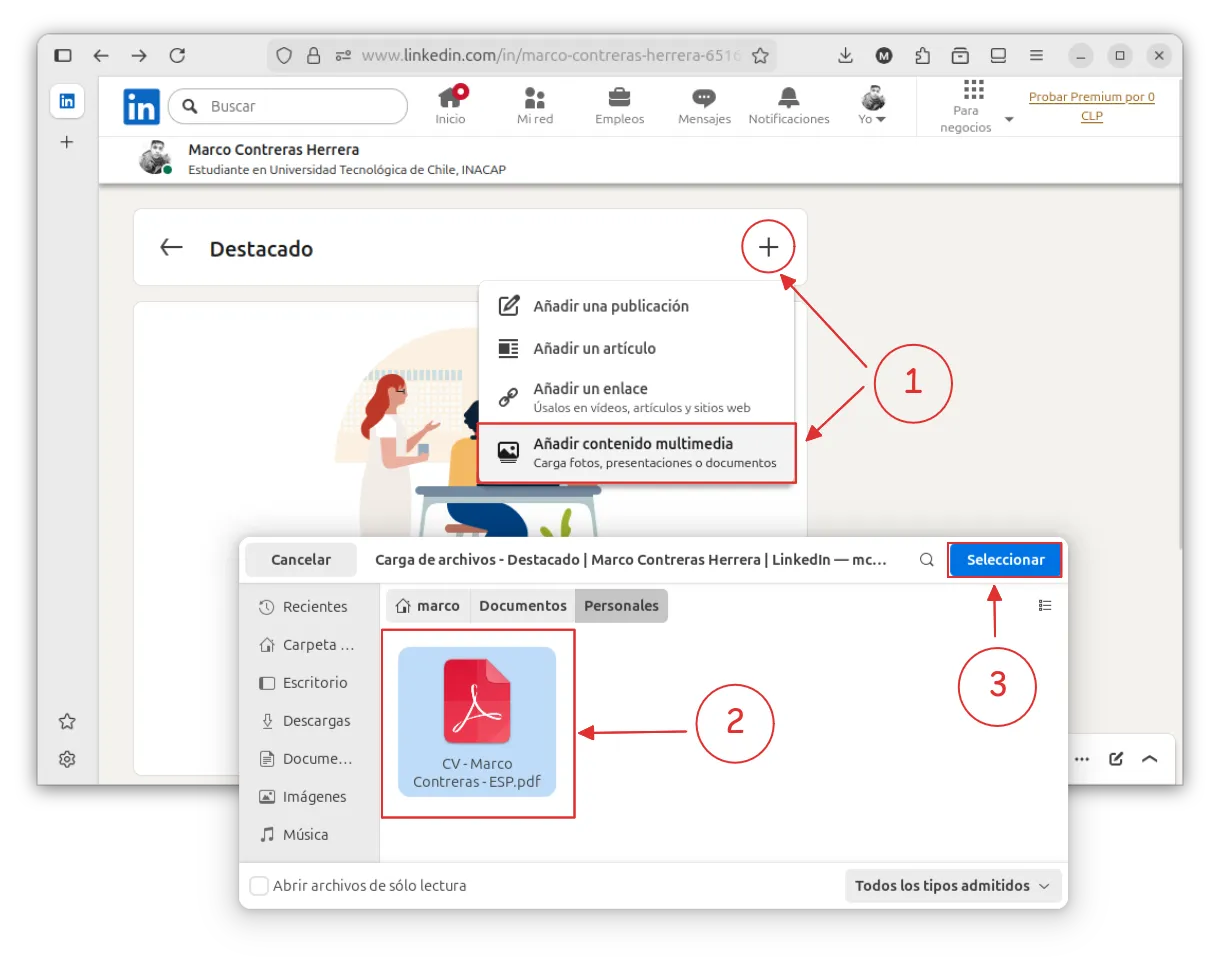This screenshot has height=978, width=1220.
Task: Enable 'Abrir archivos de sólo lectura'
Action: 258,885
